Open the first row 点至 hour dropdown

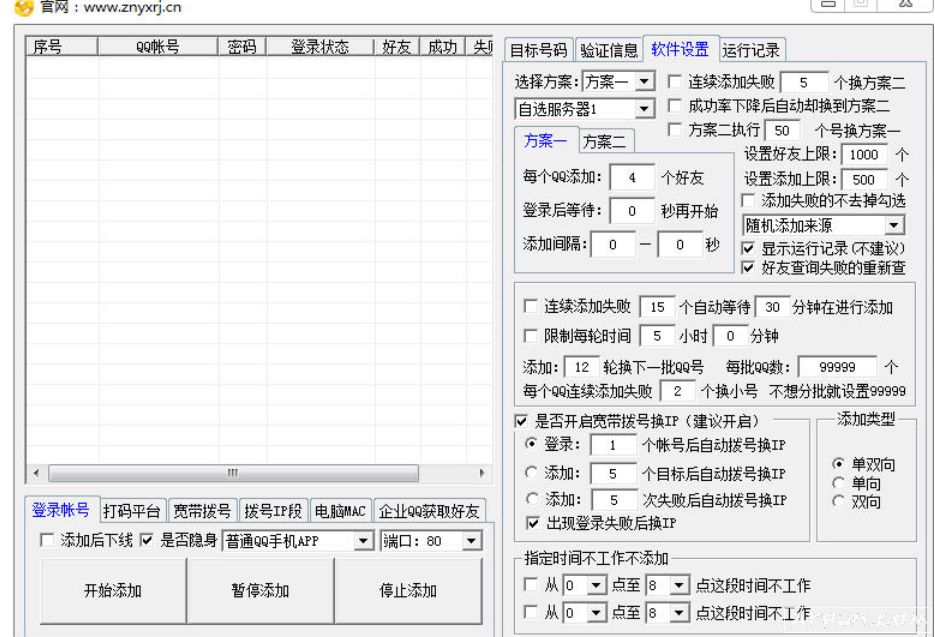pos(679,586)
